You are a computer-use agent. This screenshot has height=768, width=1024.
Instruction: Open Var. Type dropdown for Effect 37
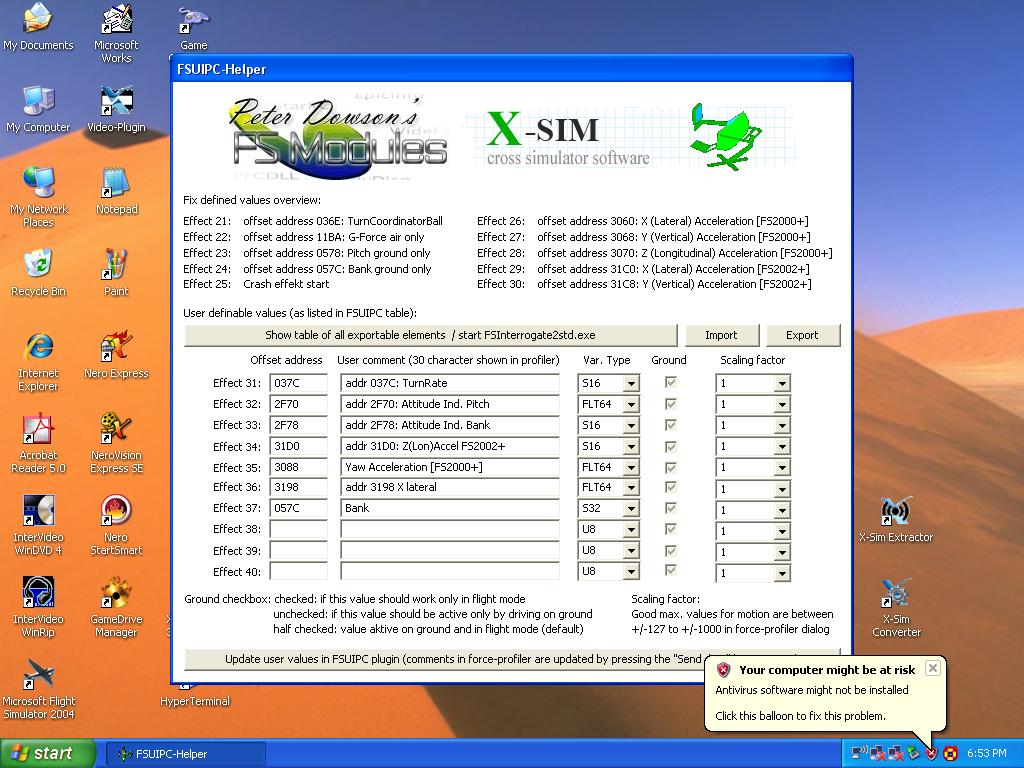pyautogui.click(x=631, y=509)
